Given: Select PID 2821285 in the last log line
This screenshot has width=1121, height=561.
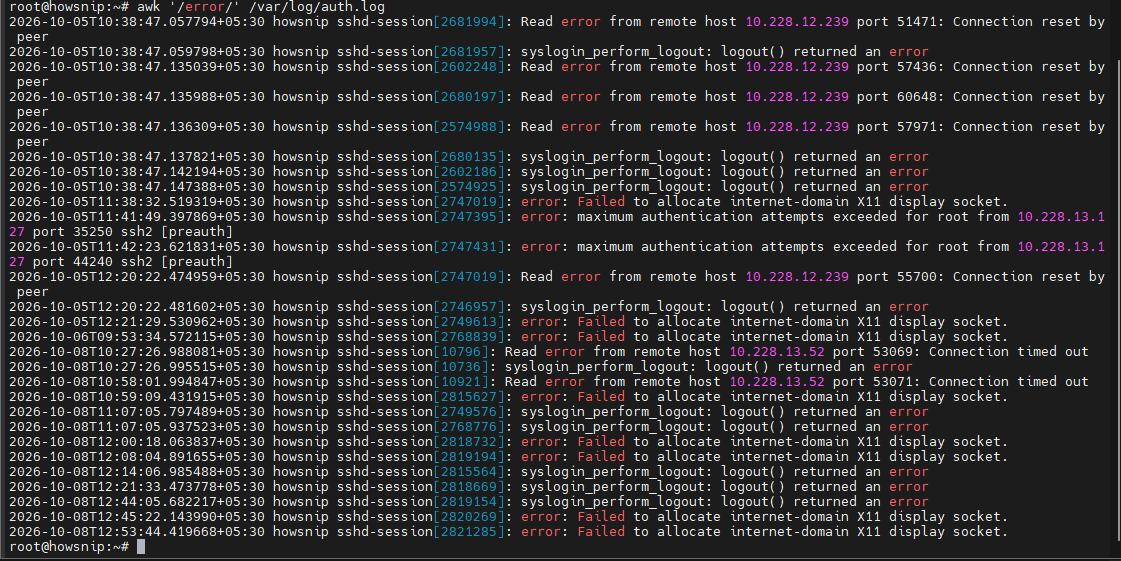Looking at the screenshot, I should tap(469, 532).
